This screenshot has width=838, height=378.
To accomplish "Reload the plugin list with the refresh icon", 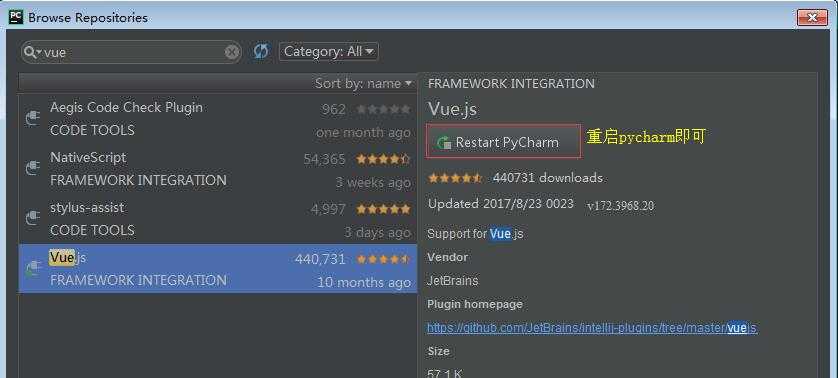I will (261, 52).
